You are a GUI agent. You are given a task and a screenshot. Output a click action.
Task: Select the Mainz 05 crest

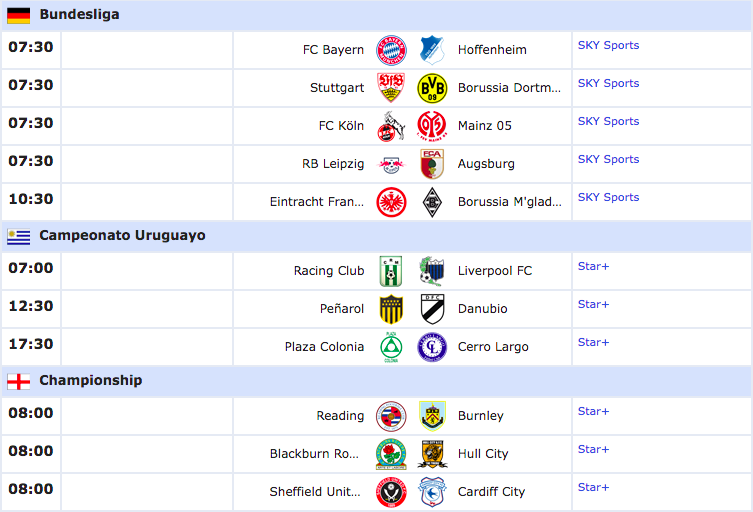click(432, 126)
